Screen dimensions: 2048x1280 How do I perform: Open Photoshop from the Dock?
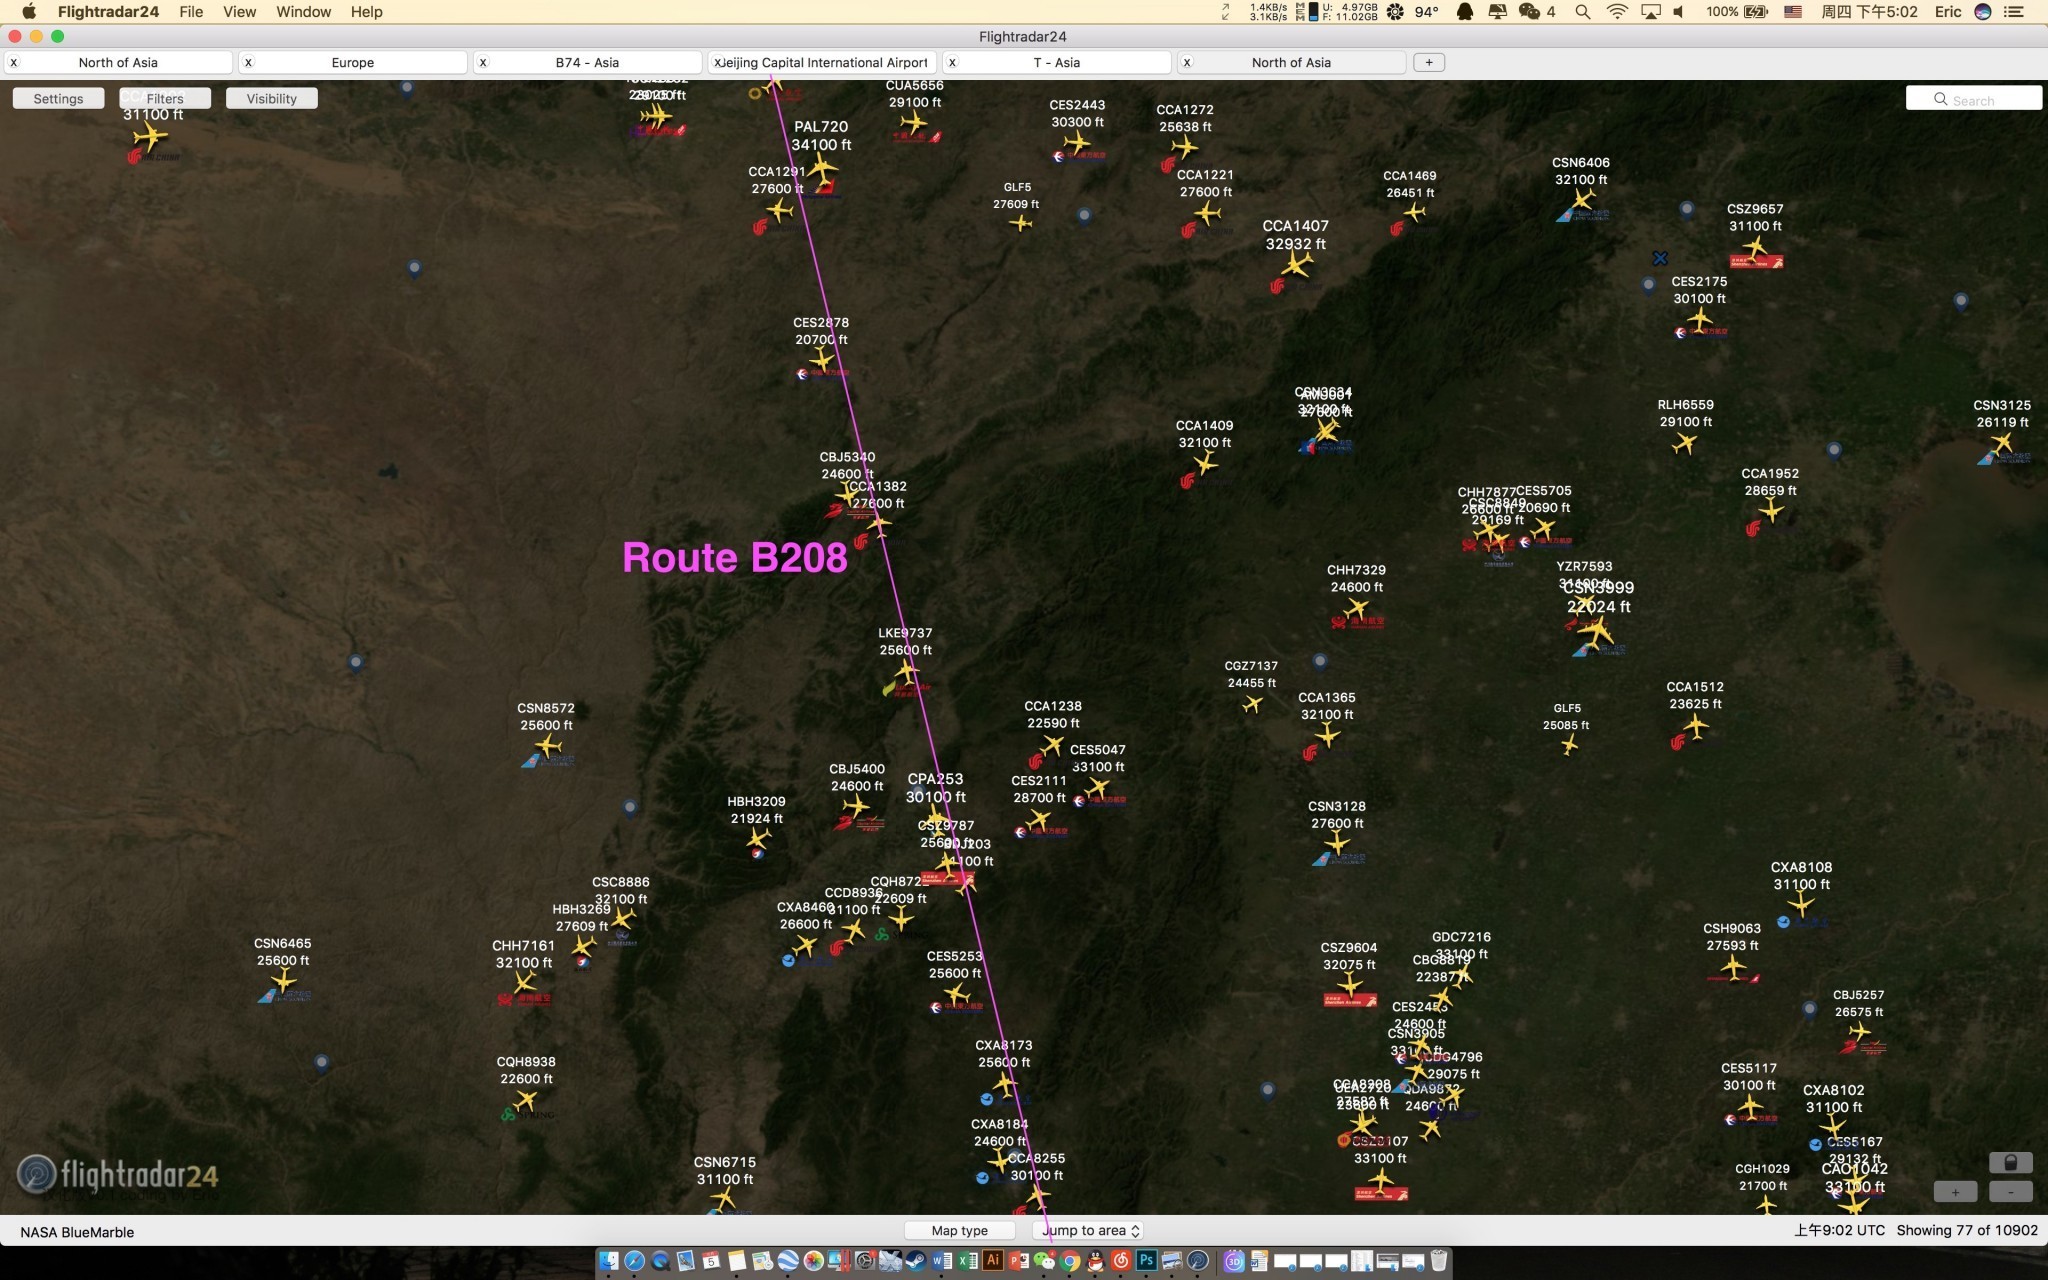(1147, 1260)
